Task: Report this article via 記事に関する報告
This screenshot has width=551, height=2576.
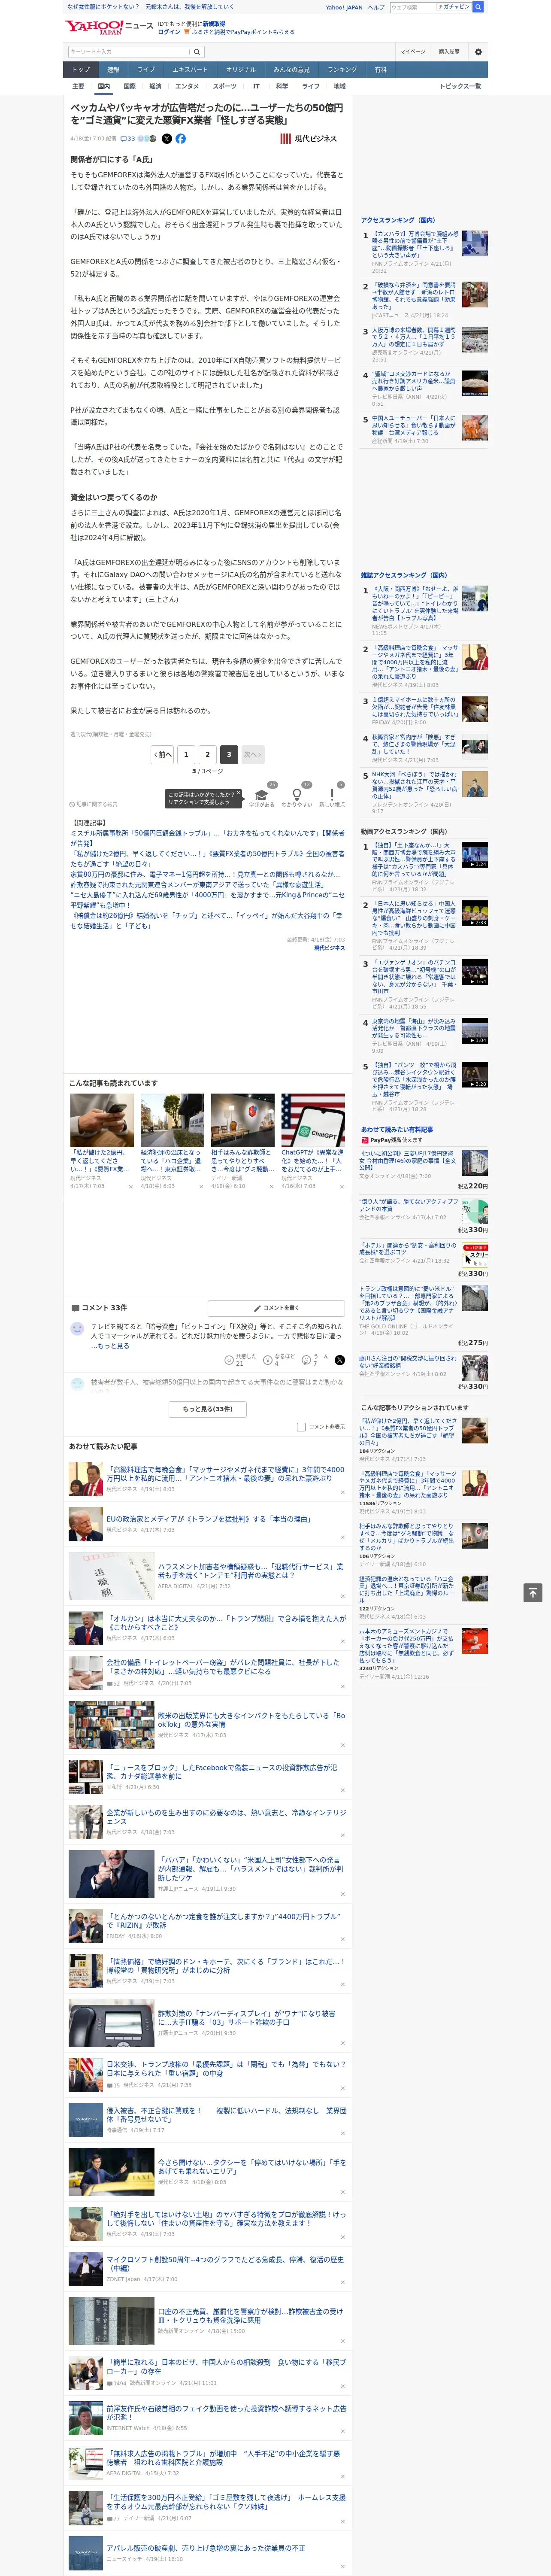Action: click(94, 804)
